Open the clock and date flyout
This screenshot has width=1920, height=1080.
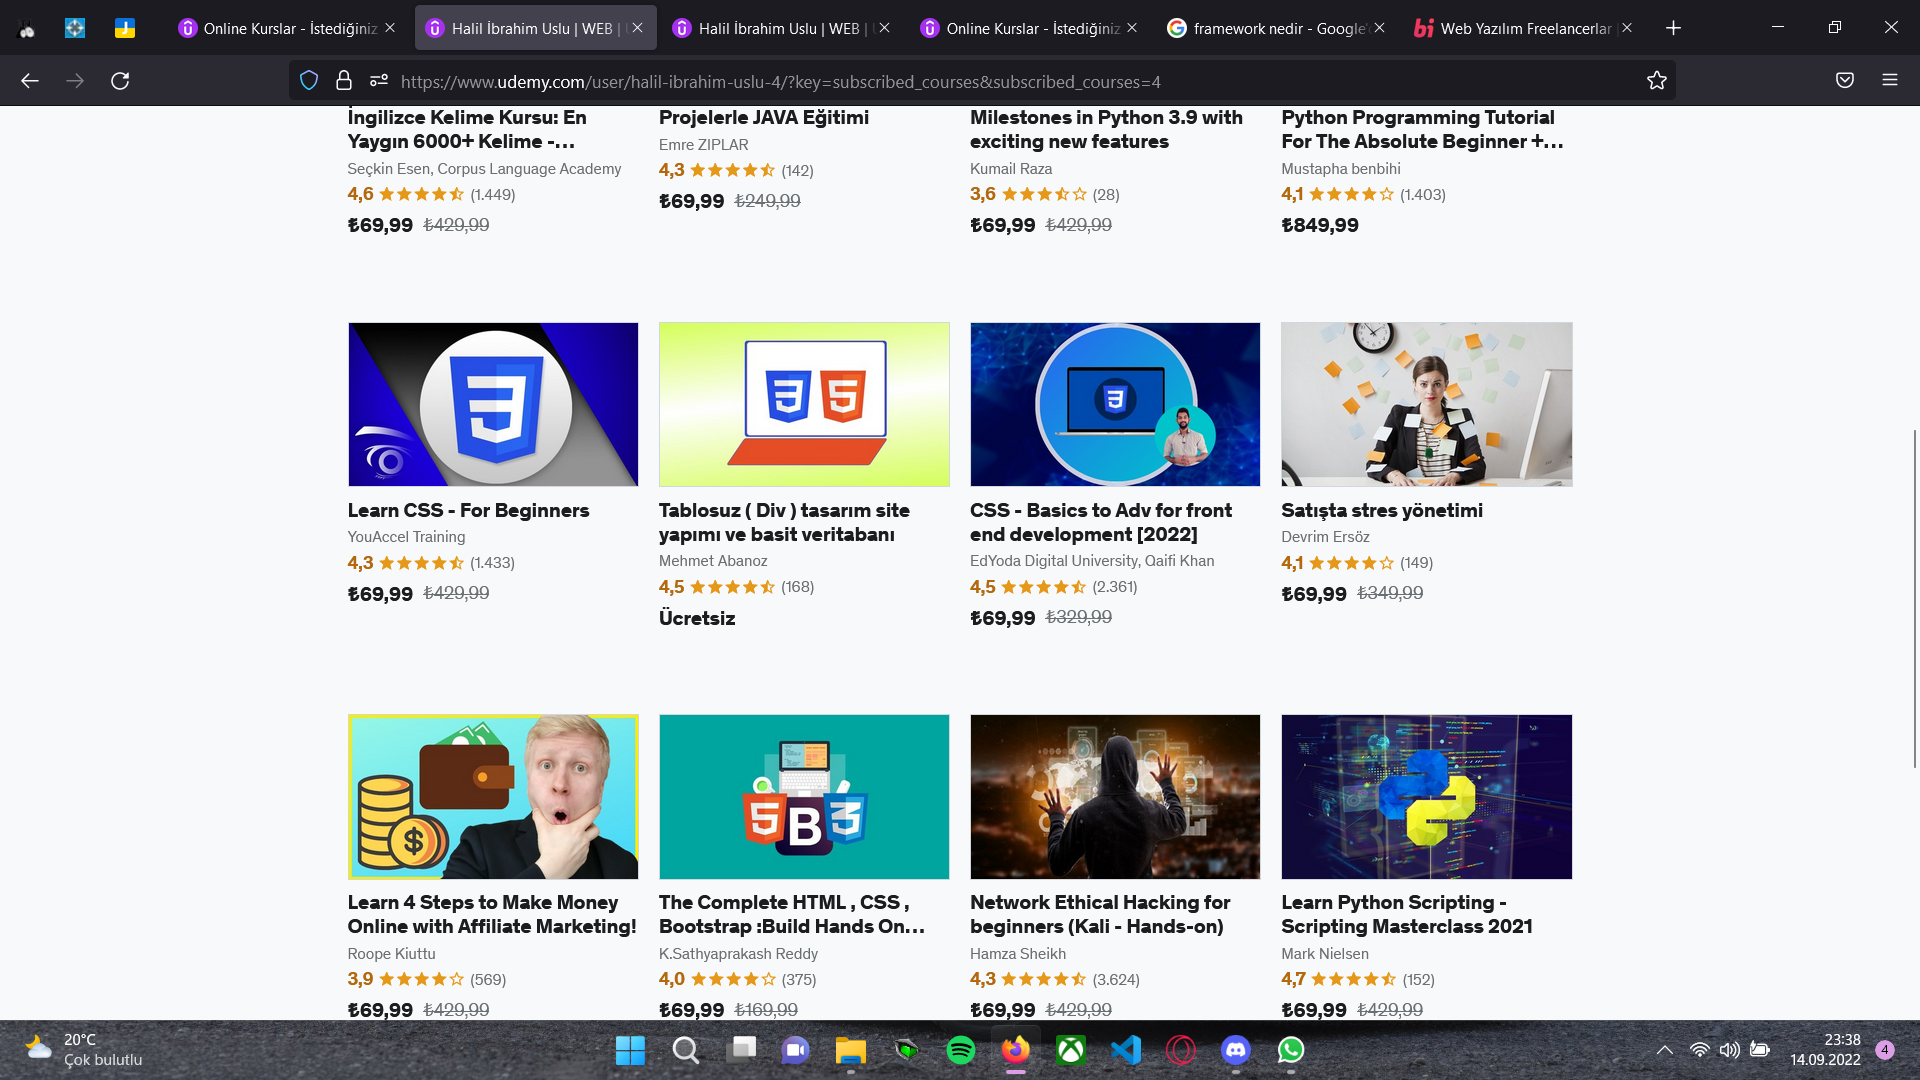click(x=1825, y=1050)
